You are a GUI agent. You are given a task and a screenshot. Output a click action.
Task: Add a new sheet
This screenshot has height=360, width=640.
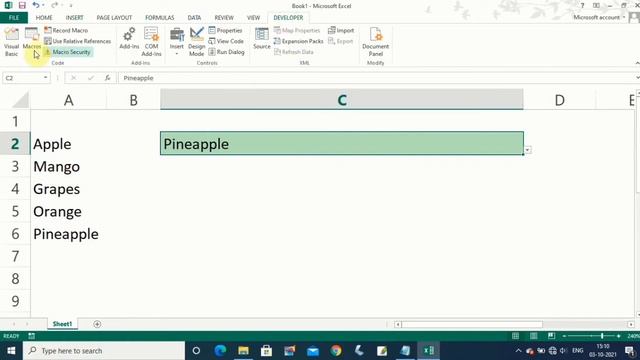tap(97, 324)
